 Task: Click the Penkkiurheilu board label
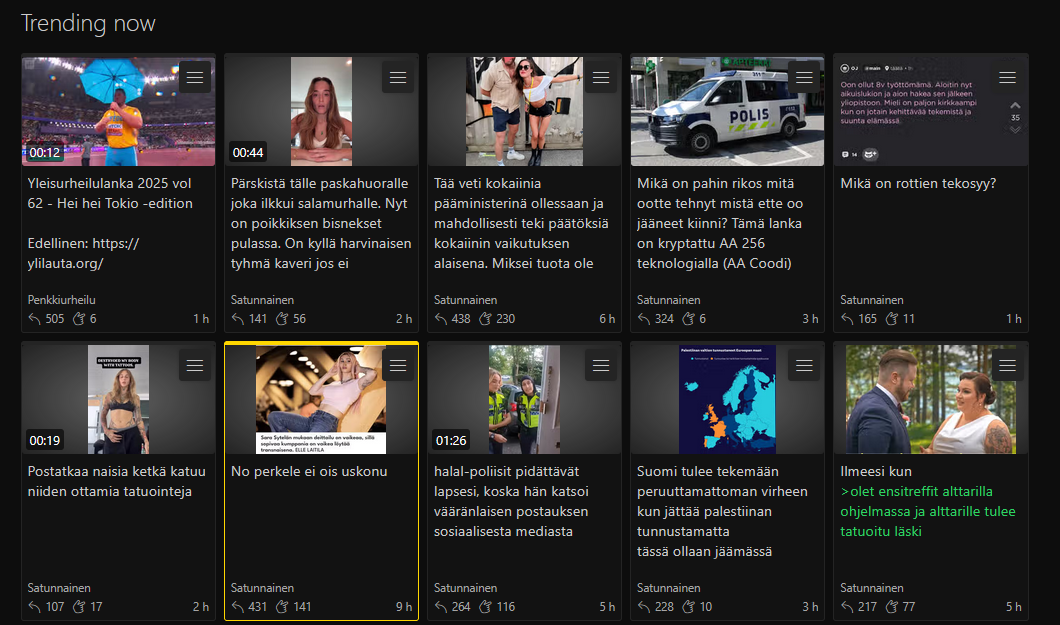62,300
